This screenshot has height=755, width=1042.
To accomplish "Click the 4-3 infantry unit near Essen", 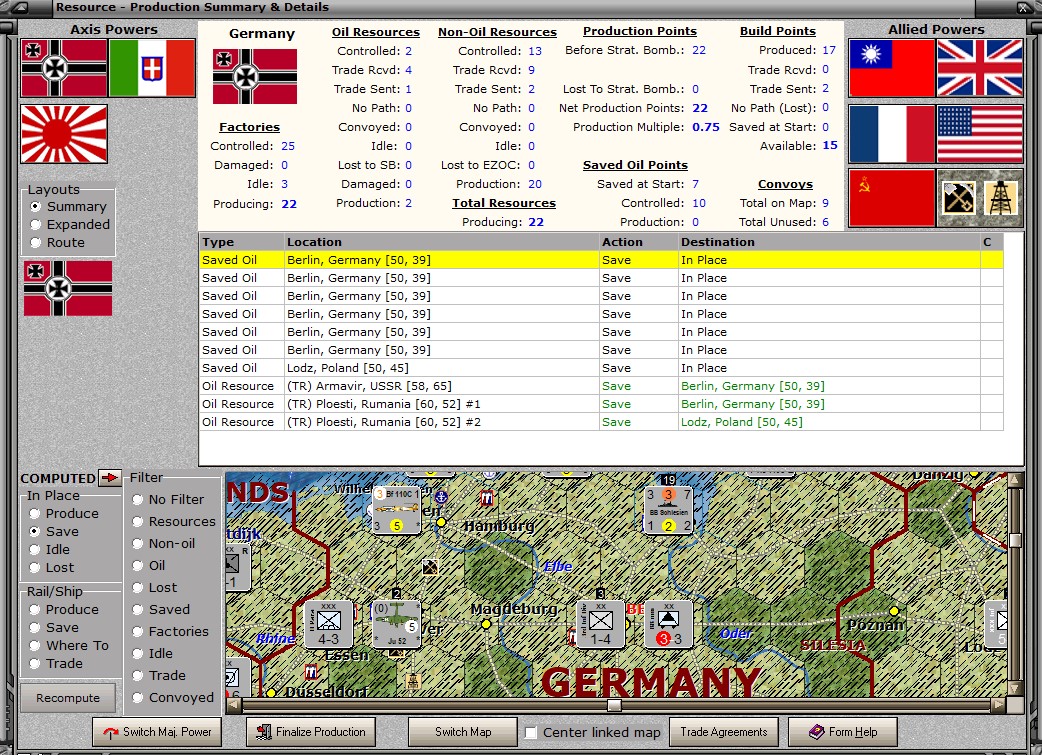I will click(x=328, y=624).
